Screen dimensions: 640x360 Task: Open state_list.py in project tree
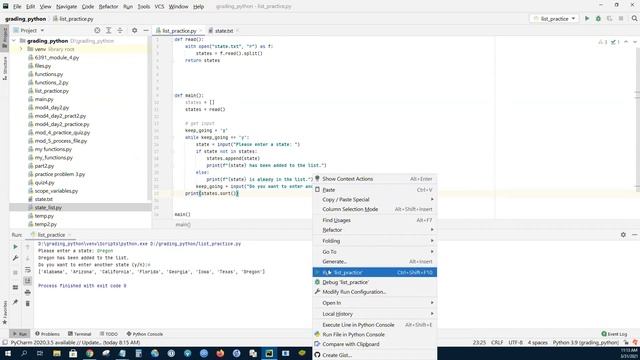[48, 207]
